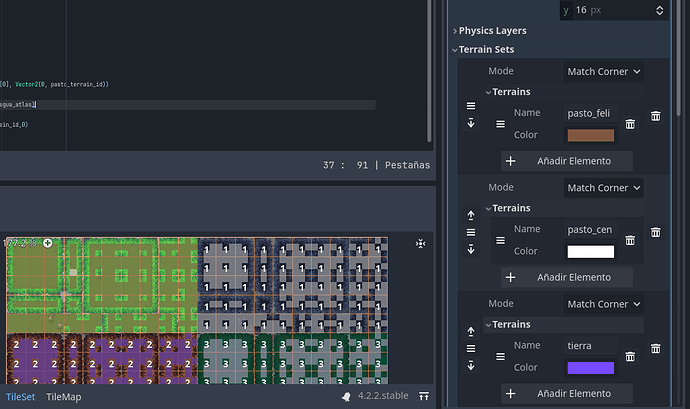Image resolution: width=690 pixels, height=409 pixels.
Task: Move the tierra terrain set up
Action: (x=471, y=332)
